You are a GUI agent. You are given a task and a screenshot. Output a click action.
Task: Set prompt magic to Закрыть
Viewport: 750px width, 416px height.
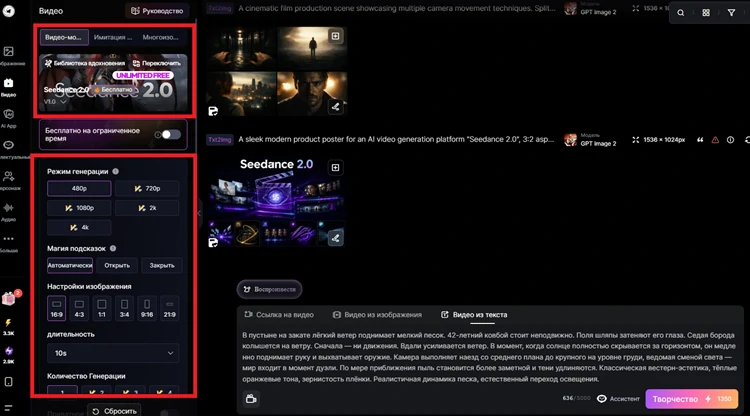point(162,265)
